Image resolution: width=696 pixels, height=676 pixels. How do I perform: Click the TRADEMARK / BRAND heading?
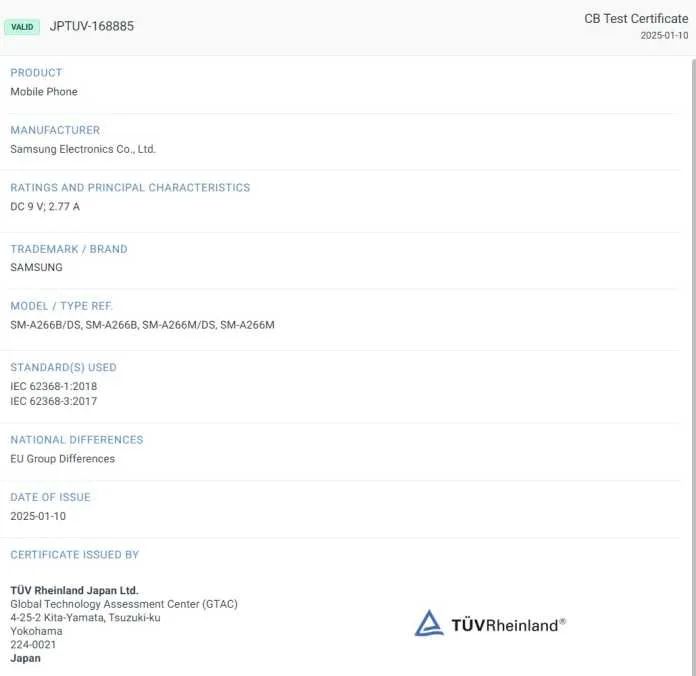[69, 249]
